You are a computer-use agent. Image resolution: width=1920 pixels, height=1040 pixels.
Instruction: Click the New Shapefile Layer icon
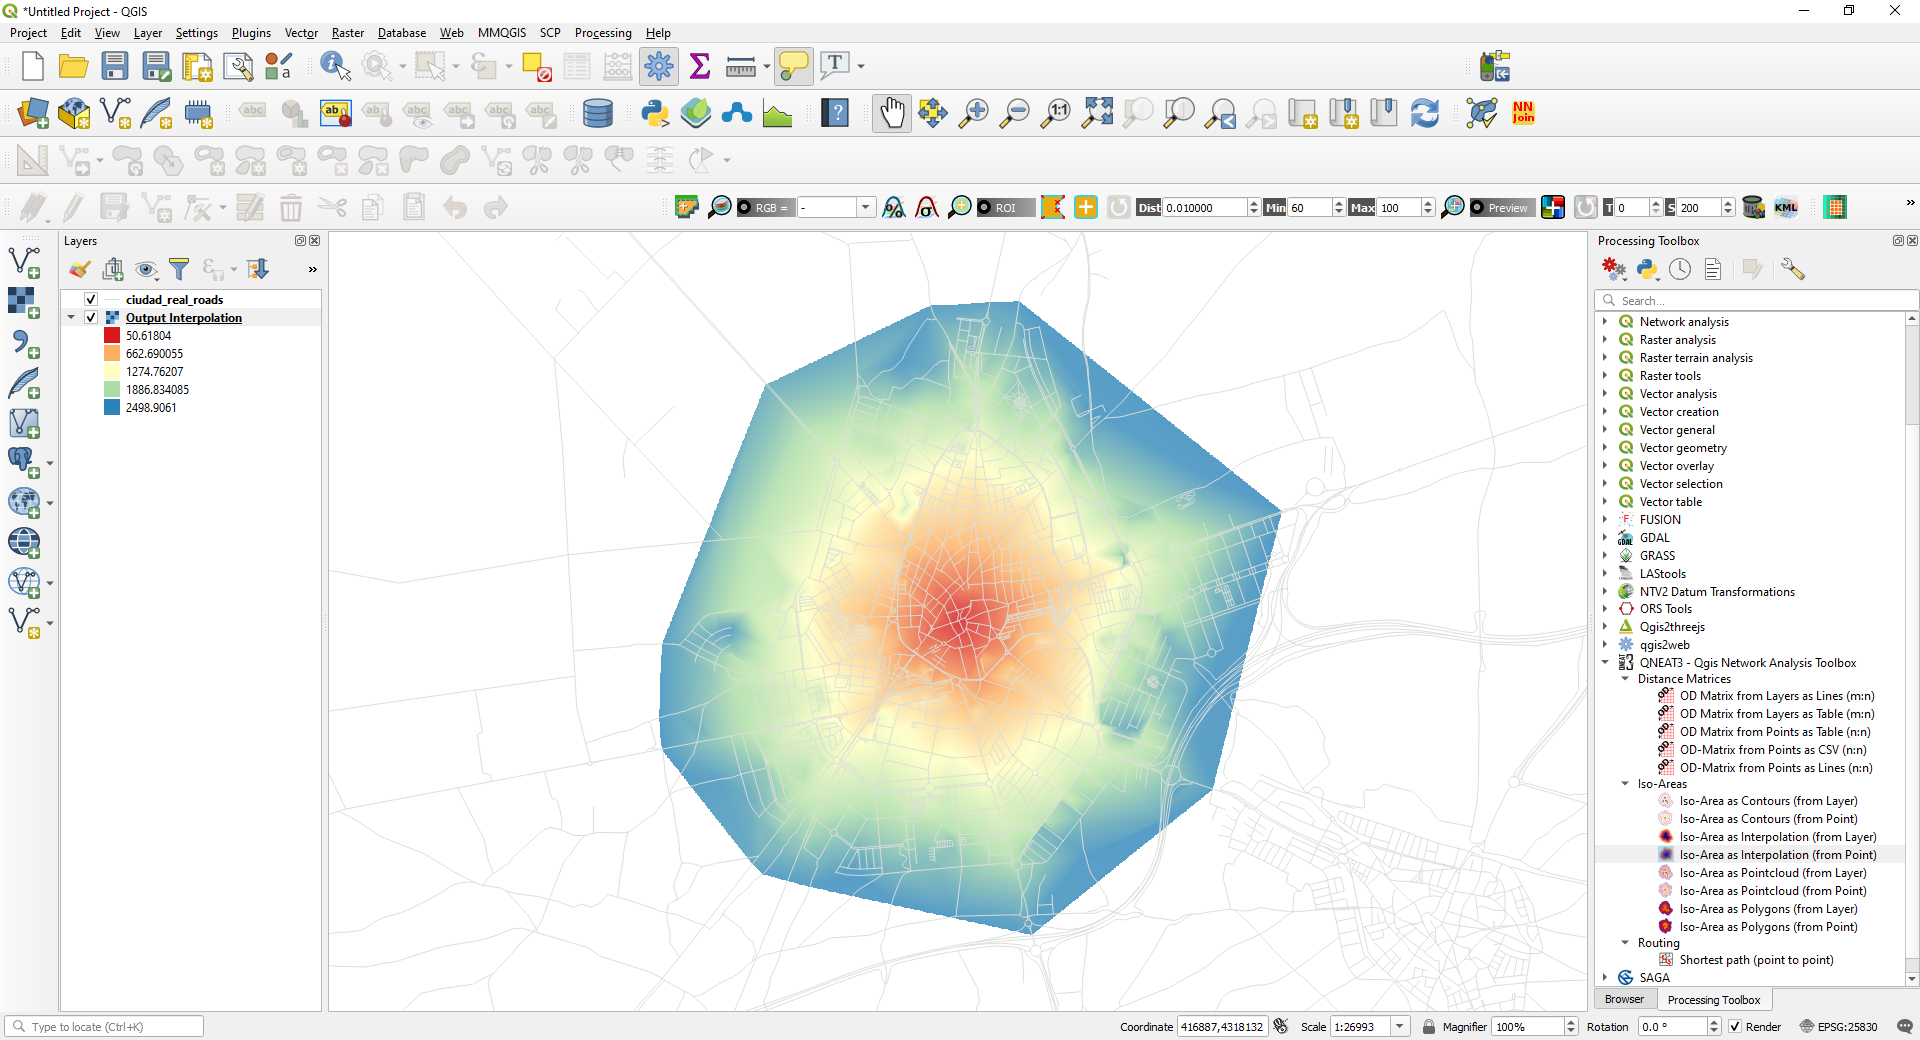115,113
